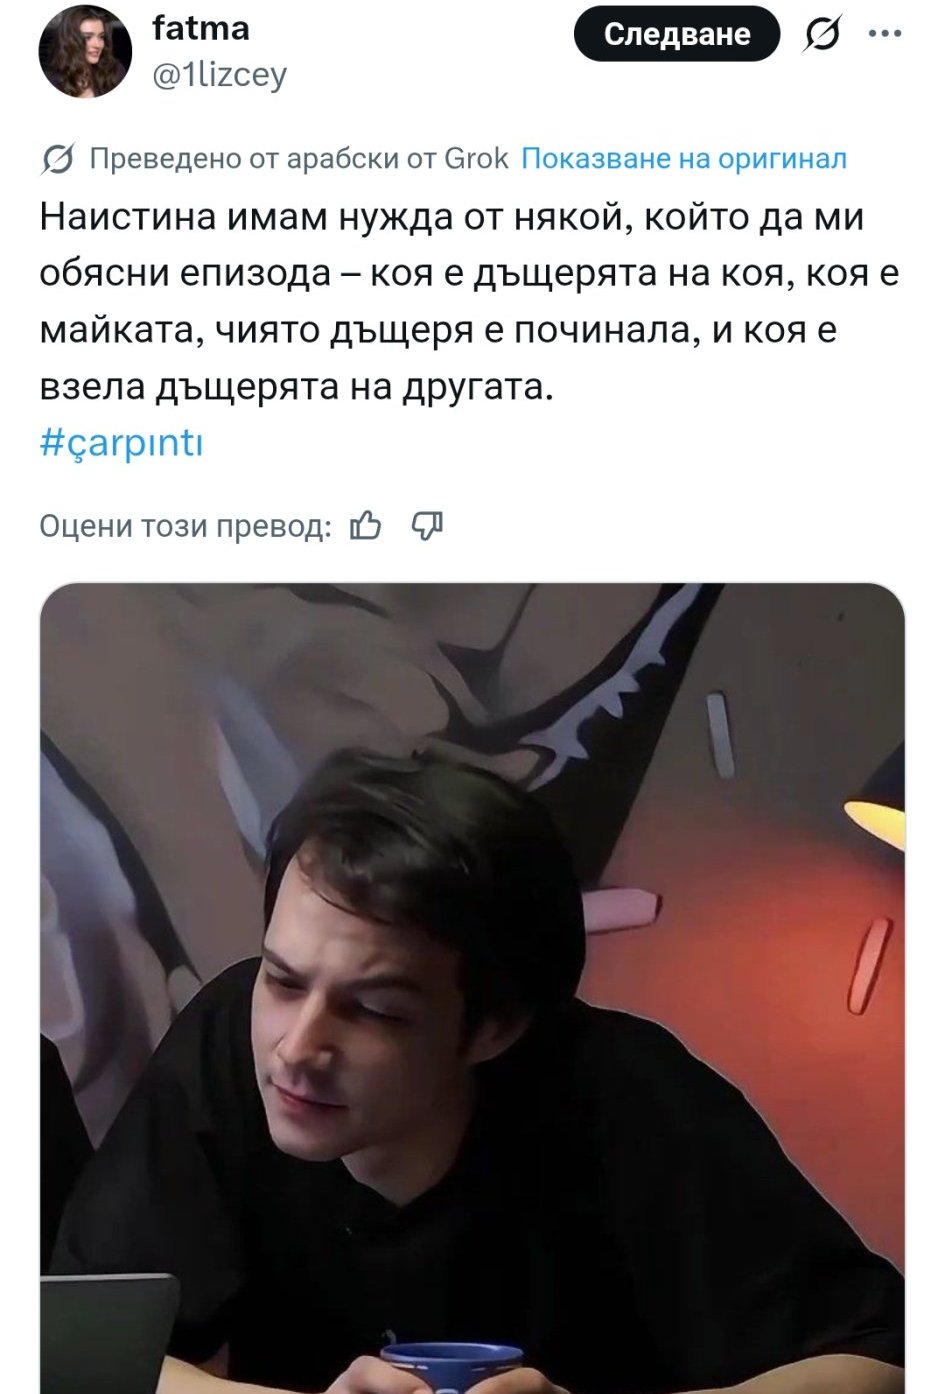Click the blue cup in the photo
The width and height of the screenshot is (945, 1394).
coord(452,1366)
